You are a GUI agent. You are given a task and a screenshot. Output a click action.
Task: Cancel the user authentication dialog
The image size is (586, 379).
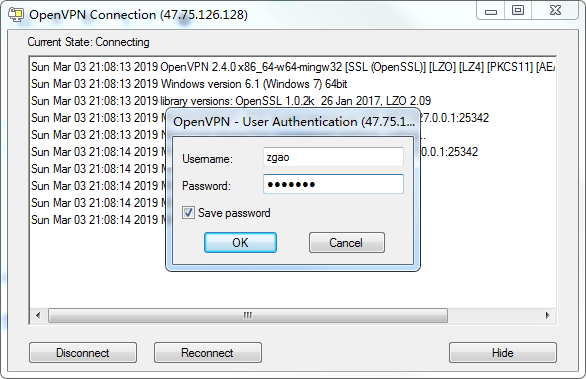pos(346,243)
